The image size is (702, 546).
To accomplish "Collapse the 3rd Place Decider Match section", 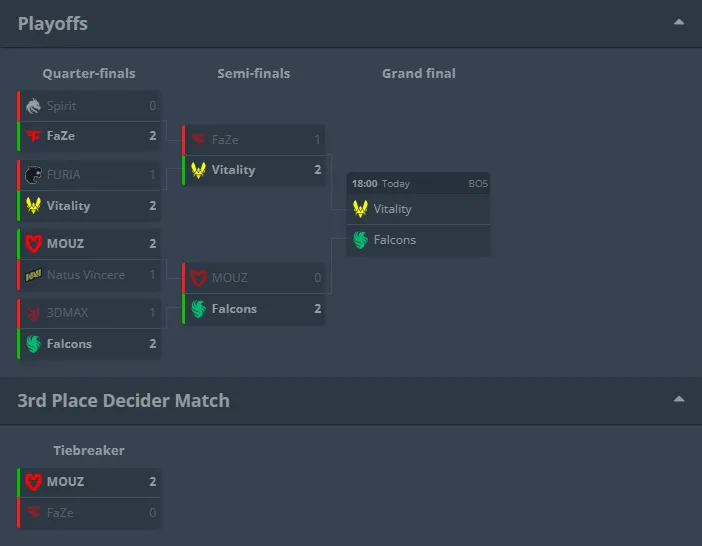I will [679, 399].
